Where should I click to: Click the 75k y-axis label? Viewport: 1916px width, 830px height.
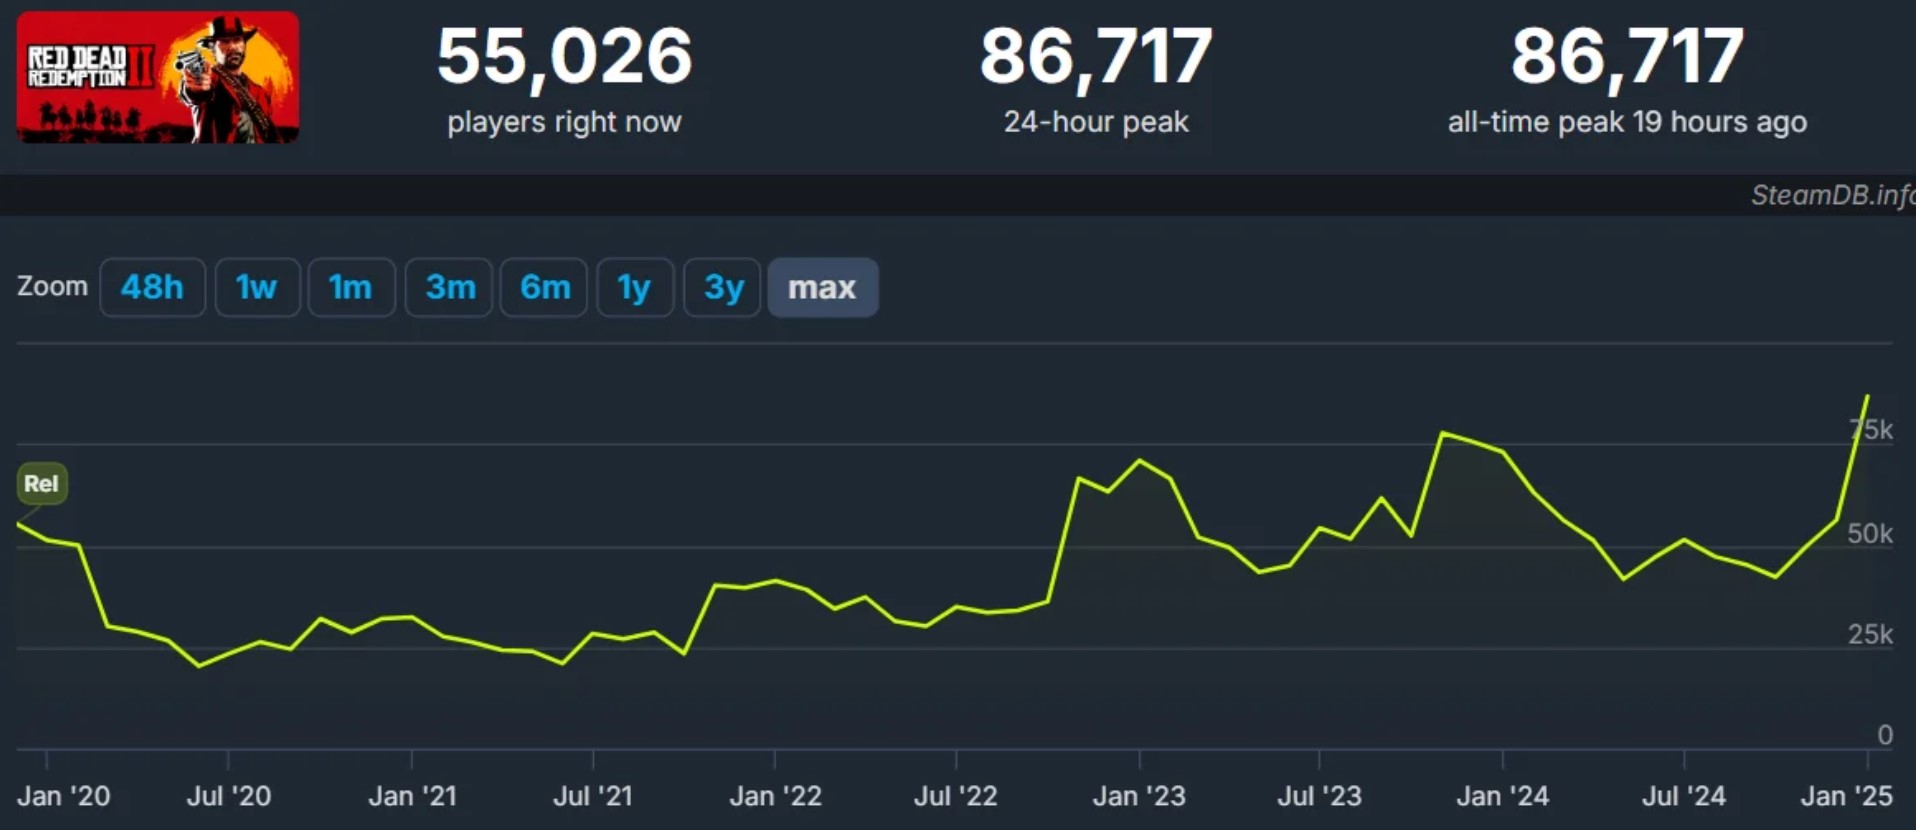pyautogui.click(x=1871, y=430)
